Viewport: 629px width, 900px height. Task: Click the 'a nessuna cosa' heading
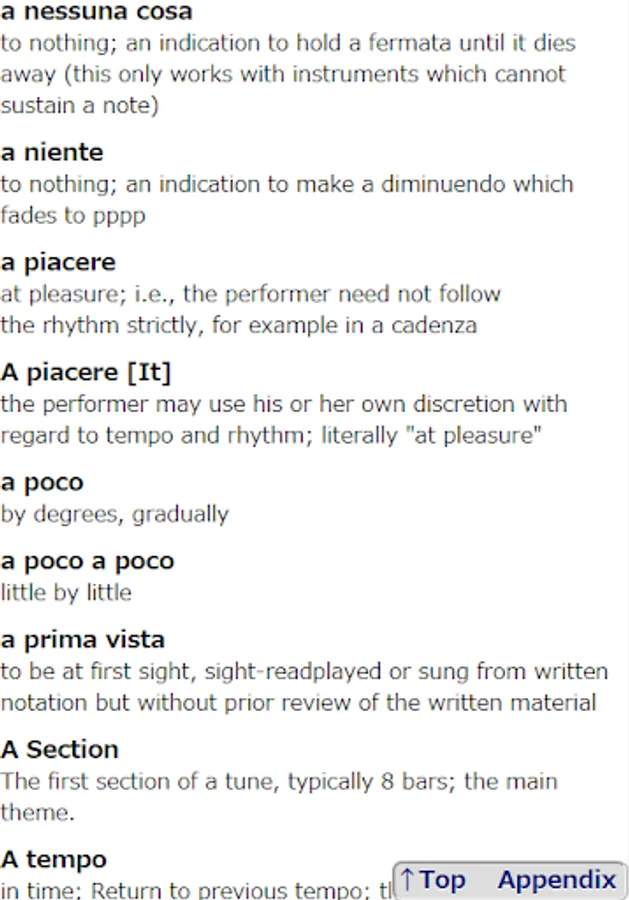click(x=97, y=13)
